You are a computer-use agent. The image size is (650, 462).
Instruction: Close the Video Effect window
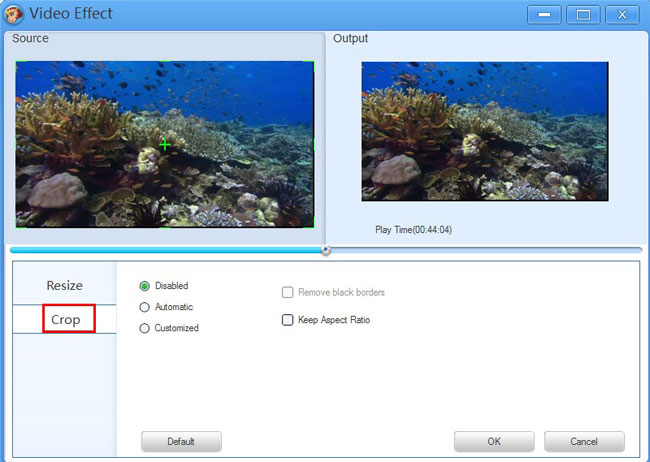(x=622, y=15)
